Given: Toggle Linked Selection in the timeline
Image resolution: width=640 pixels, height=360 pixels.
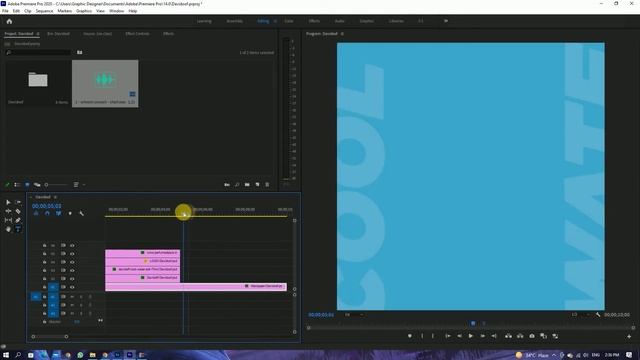Looking at the screenshot, I should click(x=58, y=213).
